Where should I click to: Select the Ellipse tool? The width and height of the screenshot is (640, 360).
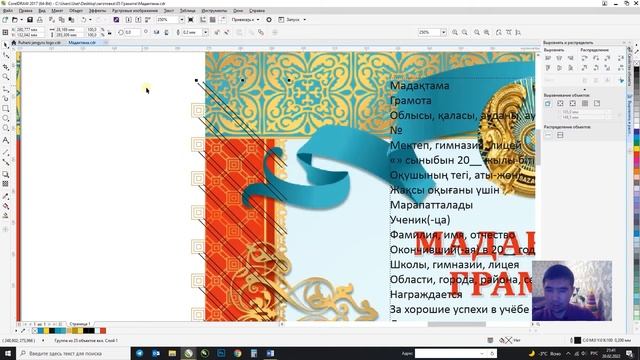[x=5, y=118]
